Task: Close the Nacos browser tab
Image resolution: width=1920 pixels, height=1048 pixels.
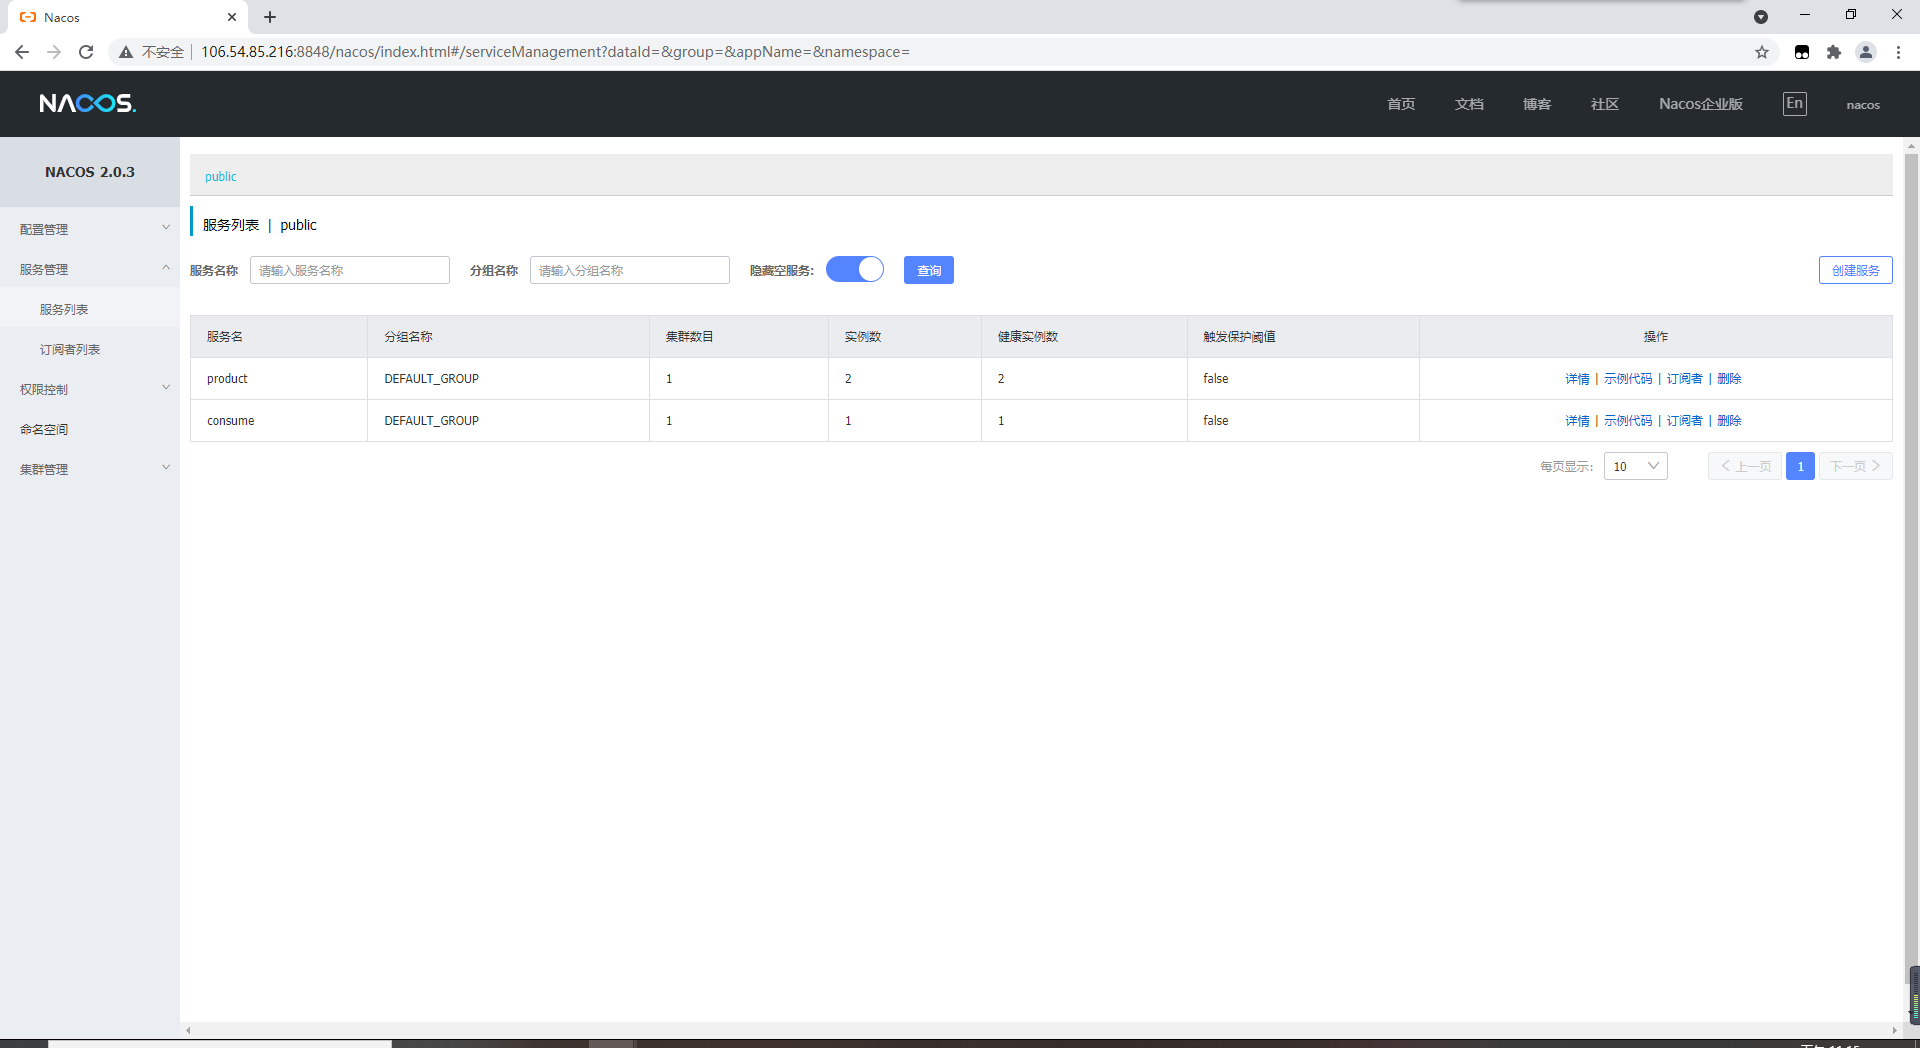Action: [232, 17]
